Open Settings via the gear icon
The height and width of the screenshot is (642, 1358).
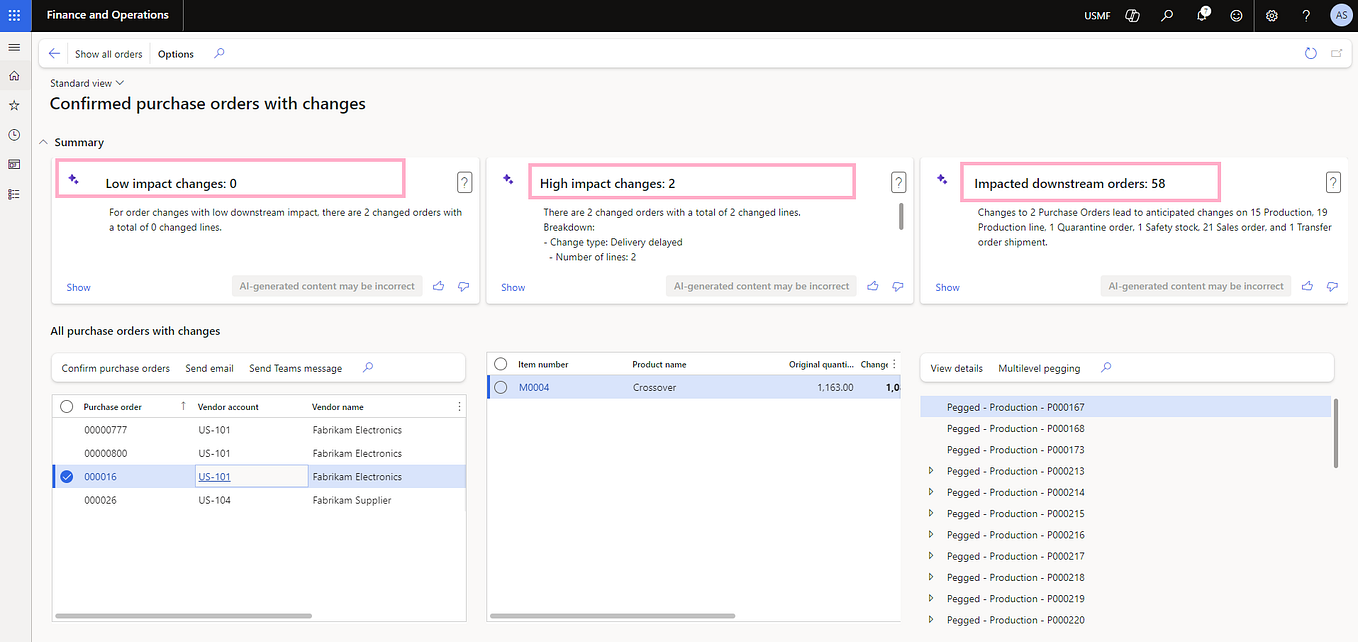coord(1271,15)
